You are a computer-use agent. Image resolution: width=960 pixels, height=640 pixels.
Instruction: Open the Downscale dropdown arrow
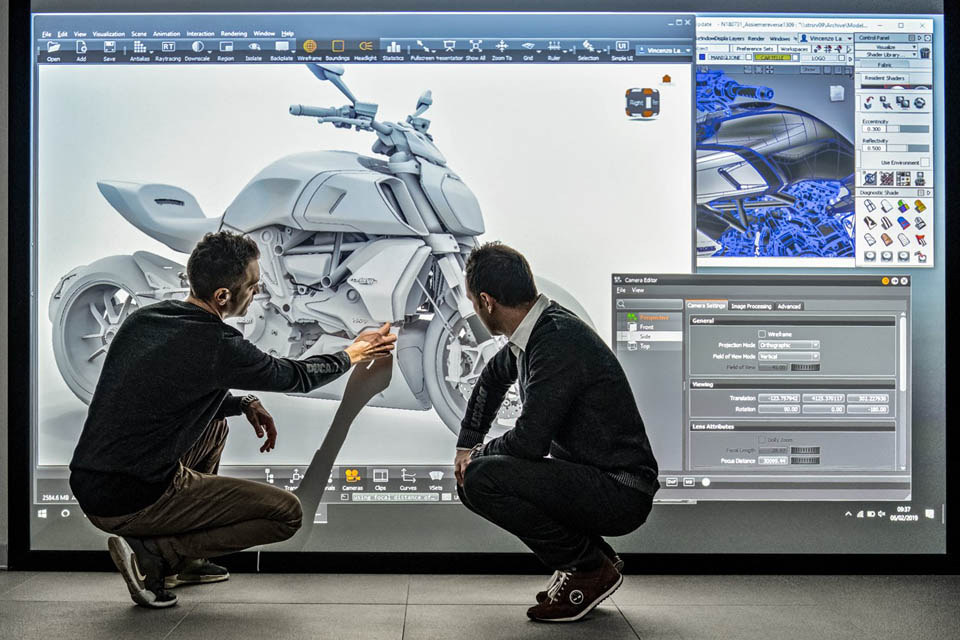click(209, 51)
